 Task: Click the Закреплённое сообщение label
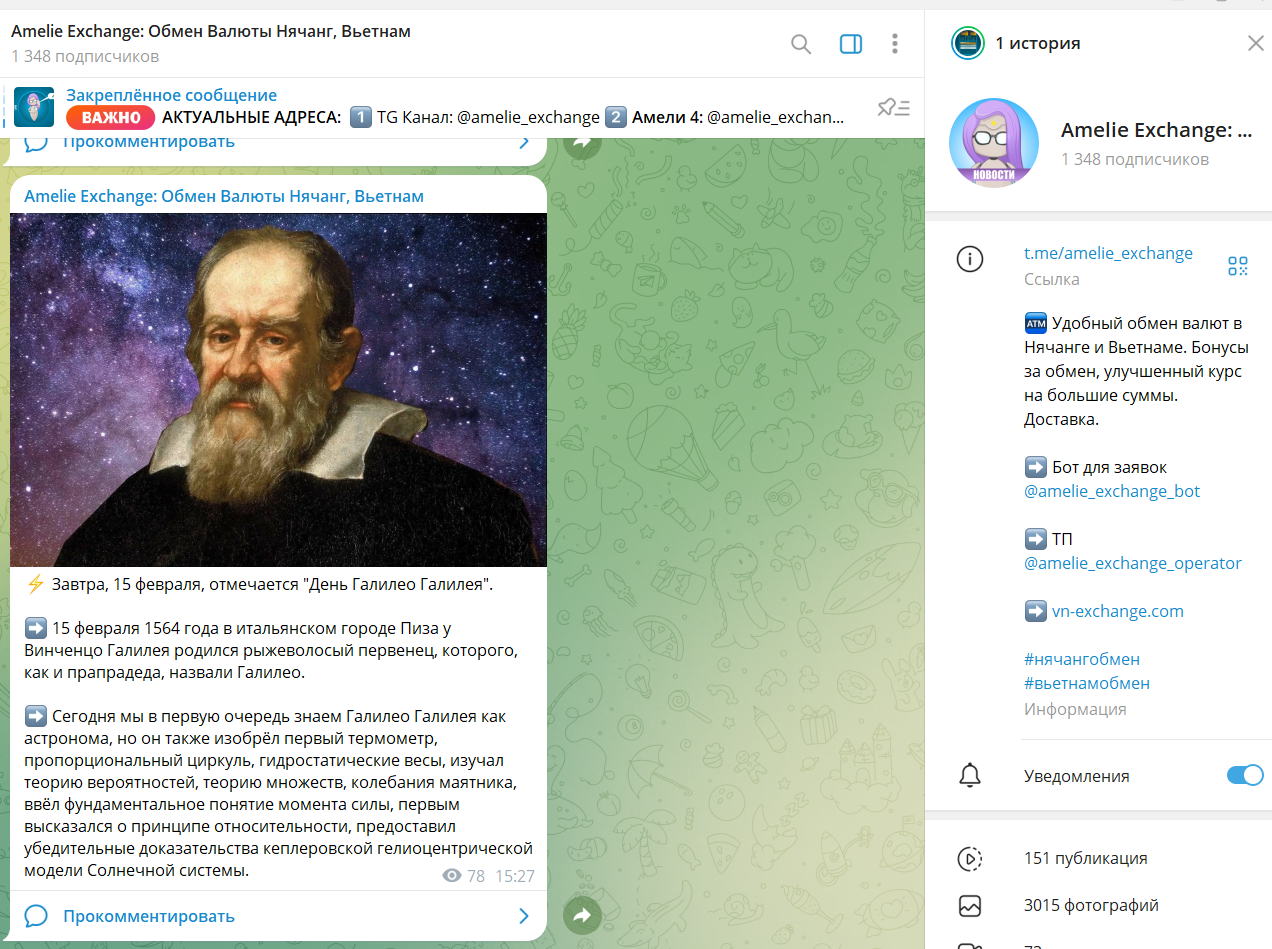pos(171,95)
